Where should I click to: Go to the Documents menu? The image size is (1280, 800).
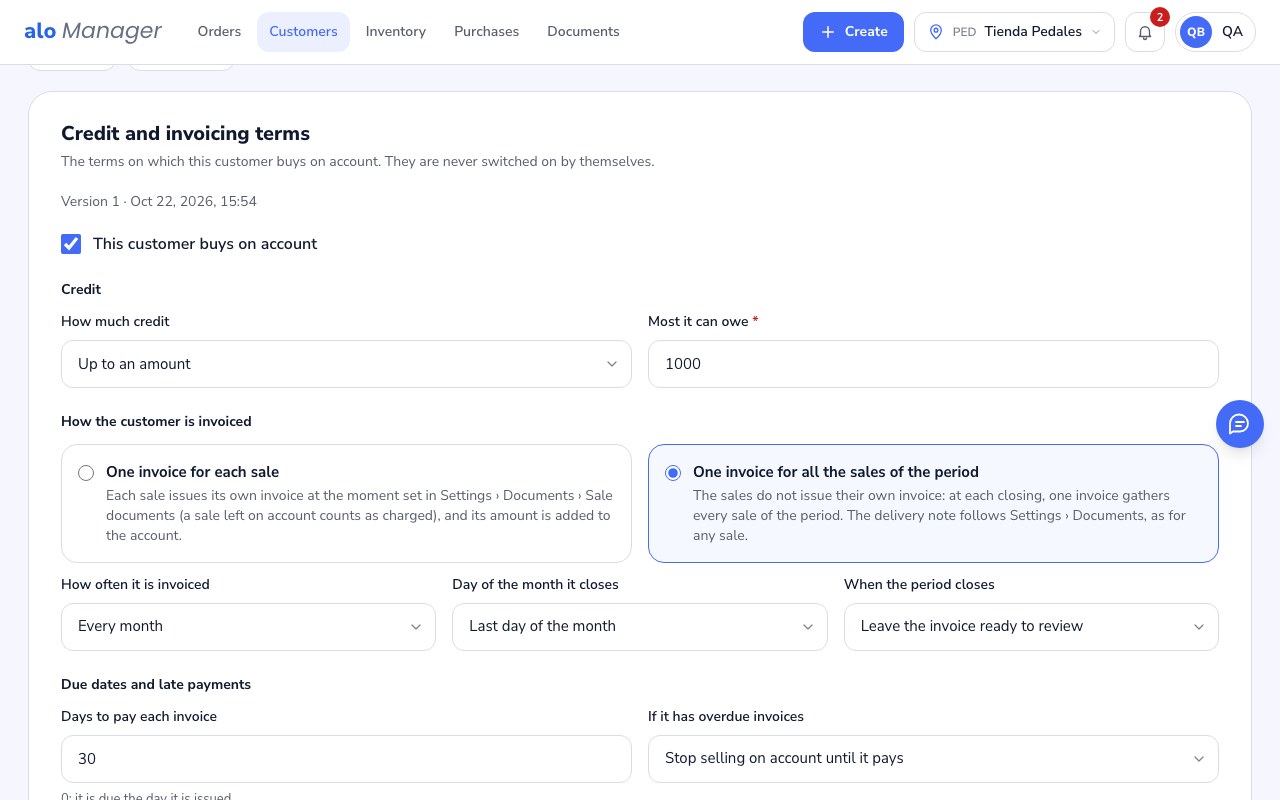pyautogui.click(x=583, y=32)
